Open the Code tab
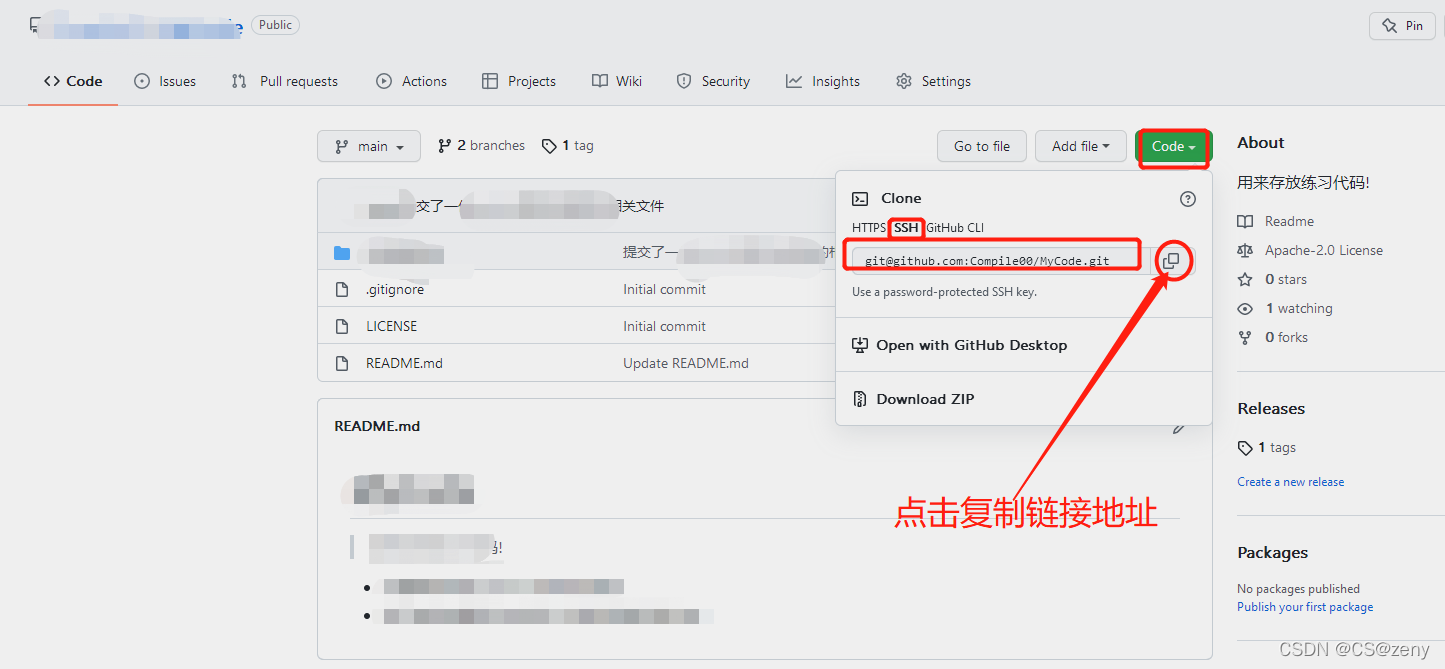 pyautogui.click(x=73, y=81)
